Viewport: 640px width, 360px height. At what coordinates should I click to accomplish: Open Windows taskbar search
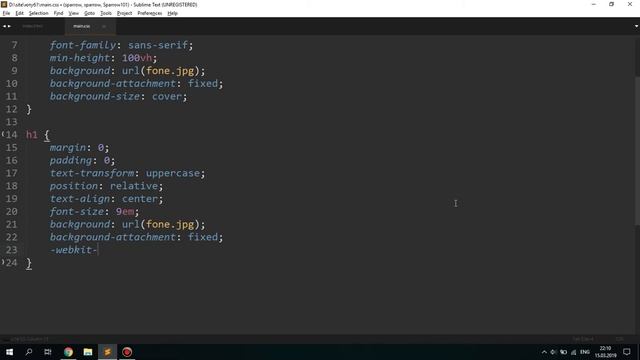click(x=29, y=352)
